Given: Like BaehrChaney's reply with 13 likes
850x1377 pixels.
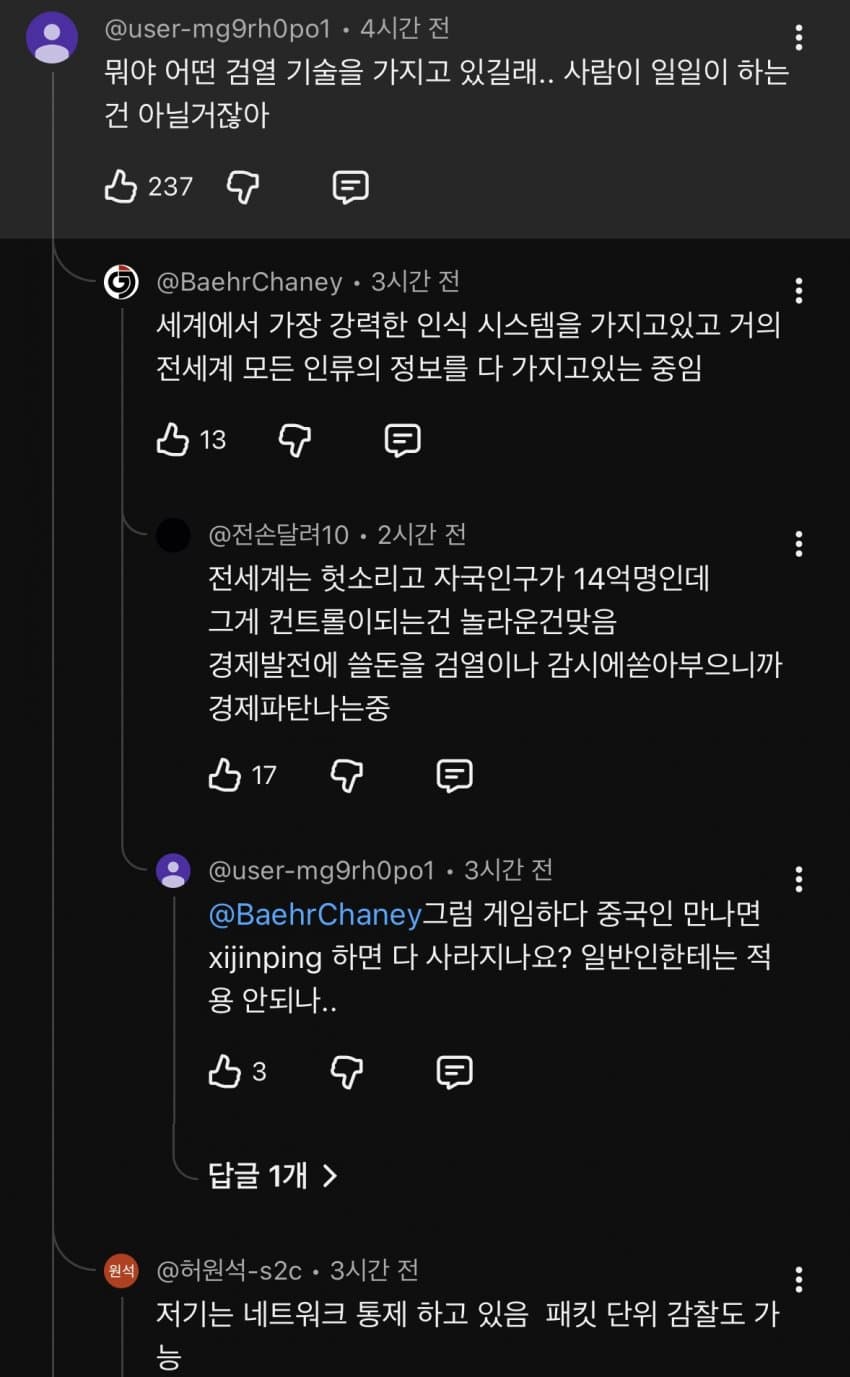Looking at the screenshot, I should tap(173, 439).
